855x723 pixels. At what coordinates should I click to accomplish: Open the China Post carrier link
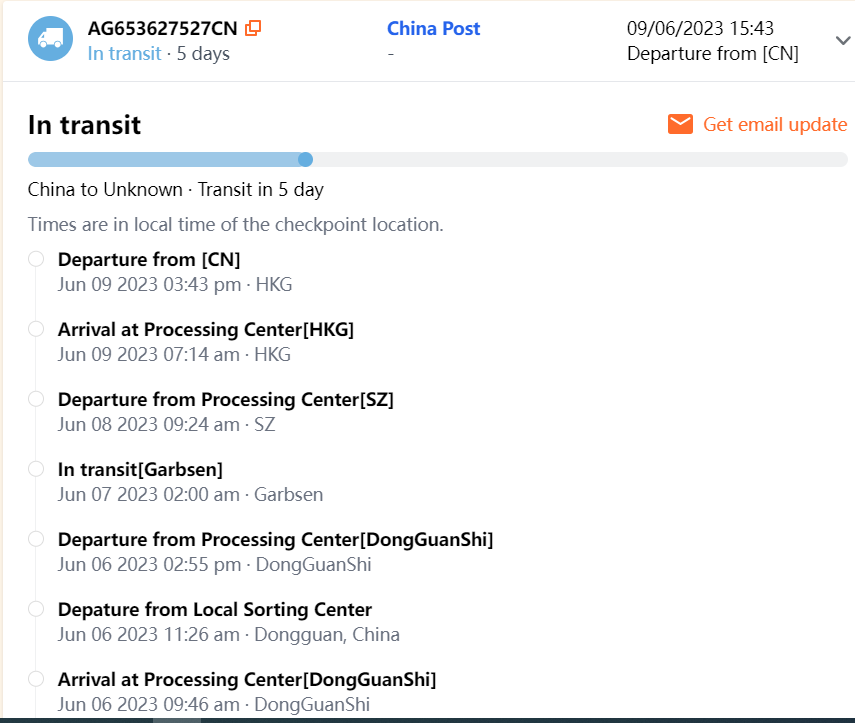click(x=433, y=29)
